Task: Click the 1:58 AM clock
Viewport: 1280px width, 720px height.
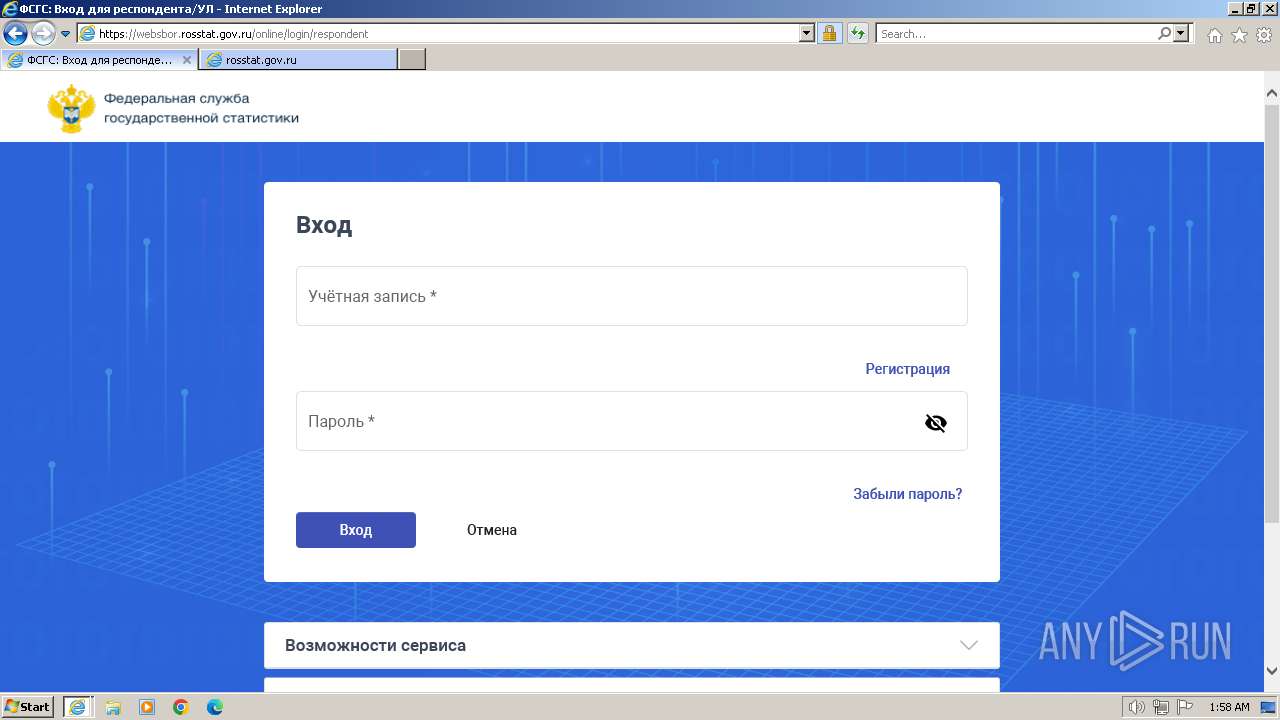Action: (1229, 707)
